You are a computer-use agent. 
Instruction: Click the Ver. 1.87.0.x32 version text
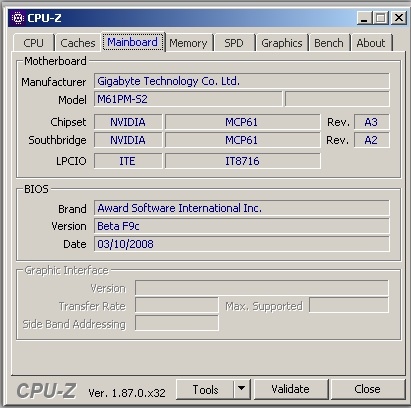click(x=127, y=393)
